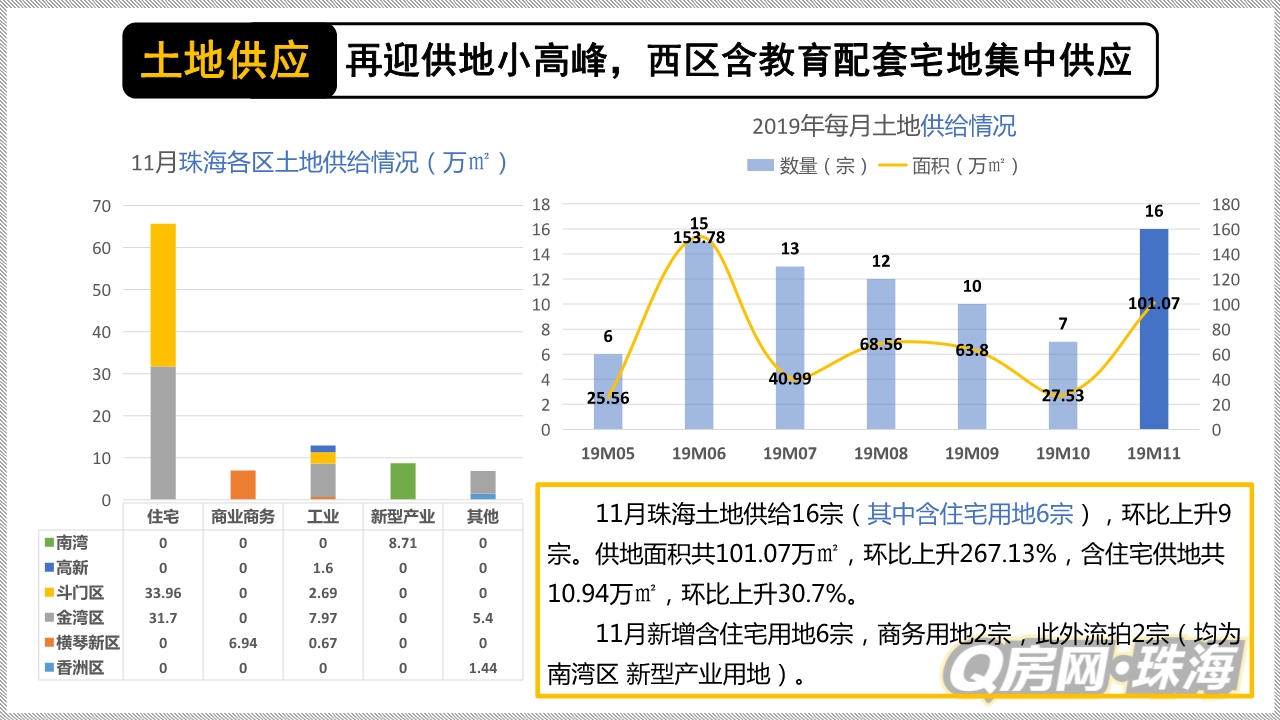
Task: Click the 19M06 axis label
Action: (x=698, y=453)
